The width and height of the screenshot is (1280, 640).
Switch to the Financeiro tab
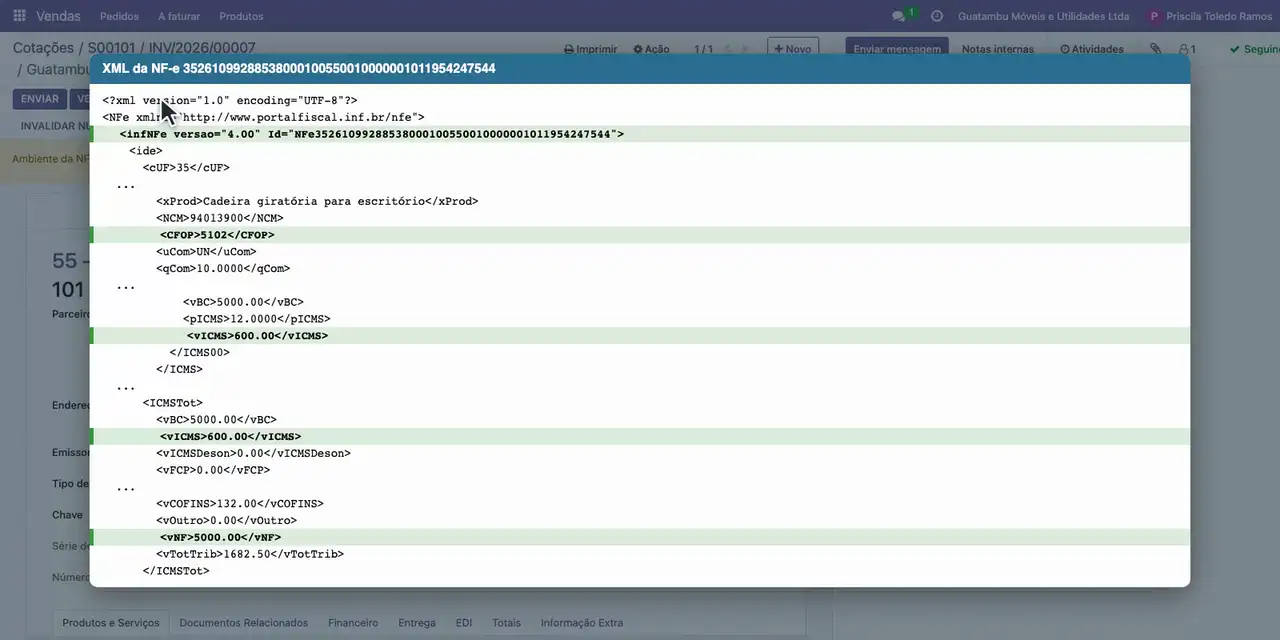coord(353,622)
